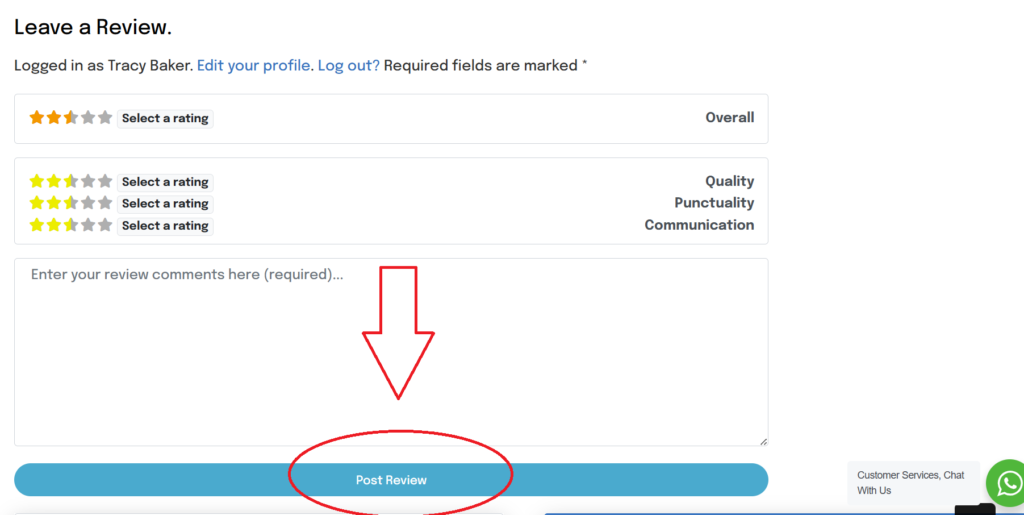Image resolution: width=1024 pixels, height=515 pixels.
Task: Rate Quality with the fourth star
Action: tap(88, 182)
